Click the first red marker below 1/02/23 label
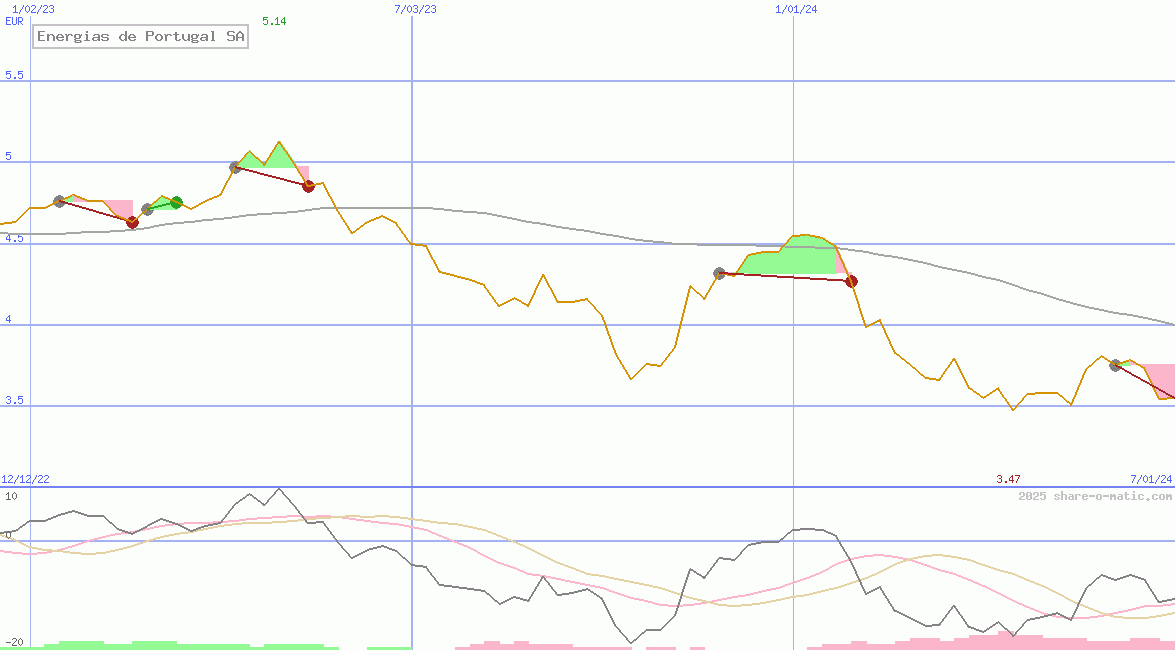Viewport: 1175px width, 650px height. point(132,222)
